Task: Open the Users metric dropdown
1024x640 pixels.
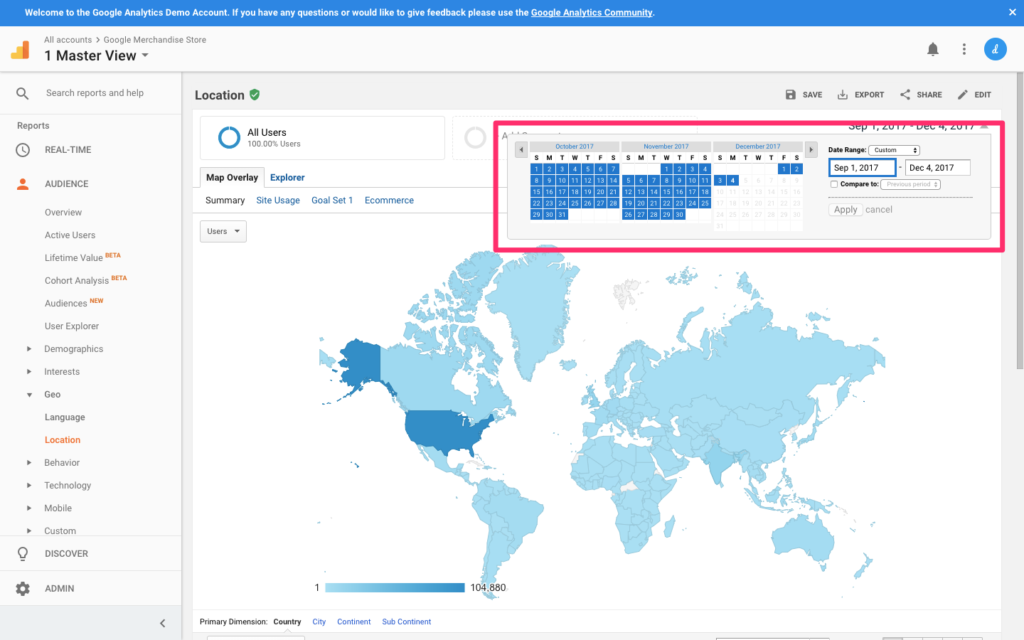Action: 223,231
